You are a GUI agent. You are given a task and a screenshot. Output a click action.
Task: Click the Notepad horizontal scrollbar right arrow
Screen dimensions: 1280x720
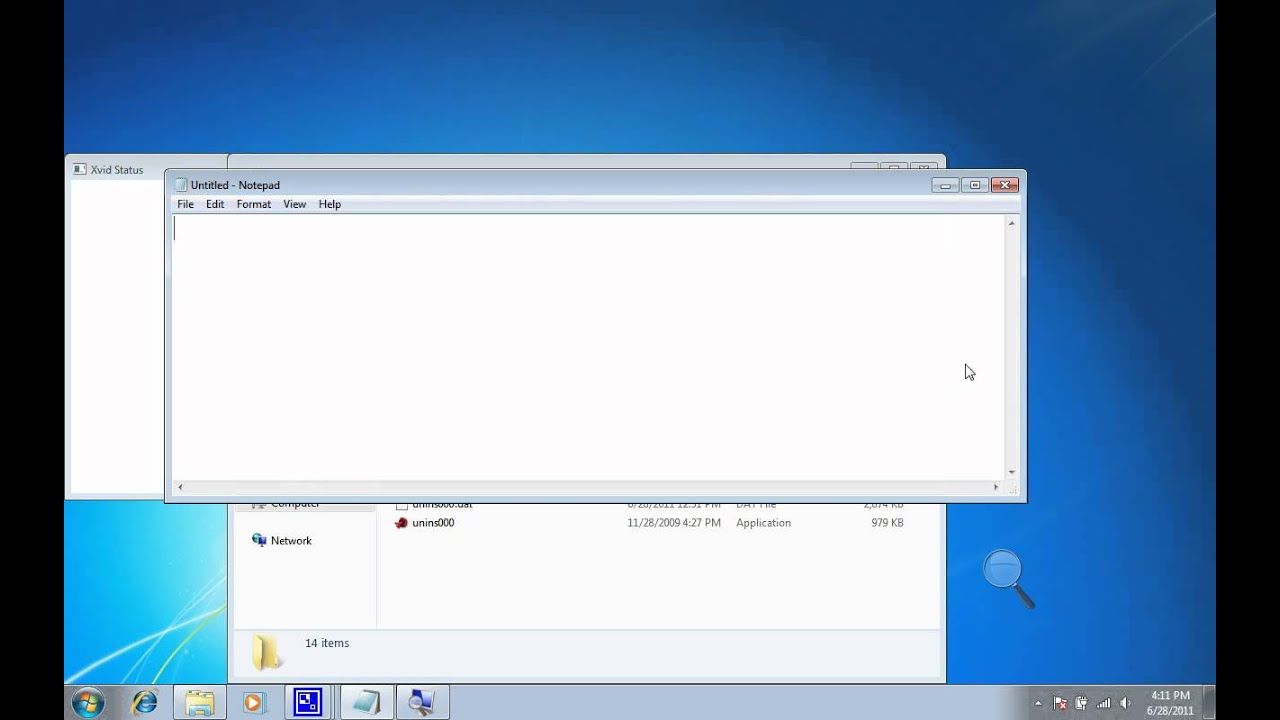(996, 487)
